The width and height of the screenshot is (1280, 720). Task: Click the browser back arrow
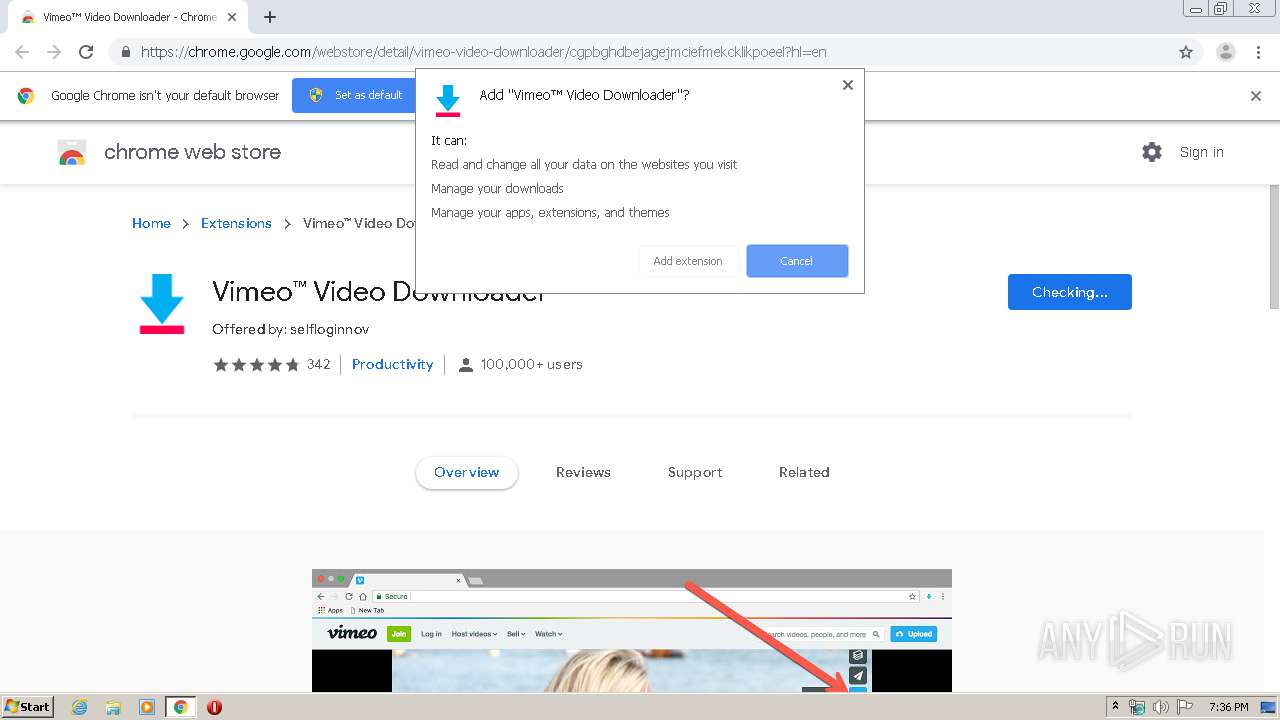click(x=22, y=52)
